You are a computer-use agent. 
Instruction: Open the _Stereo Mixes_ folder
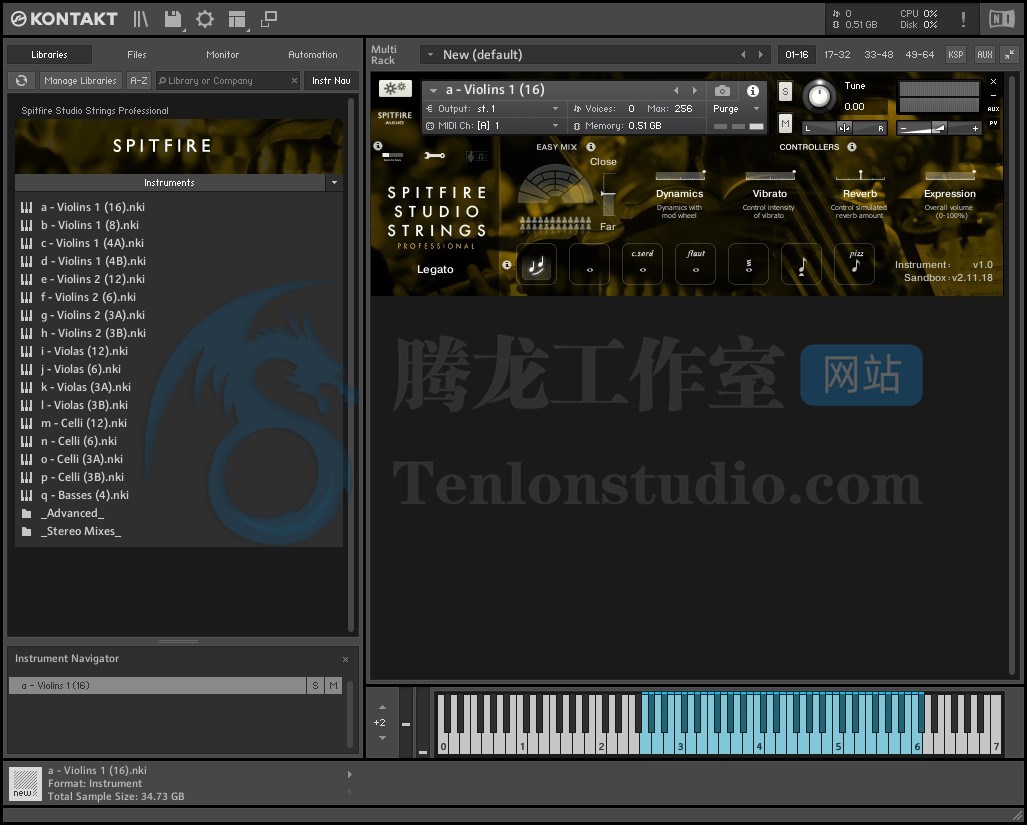[x=81, y=531]
